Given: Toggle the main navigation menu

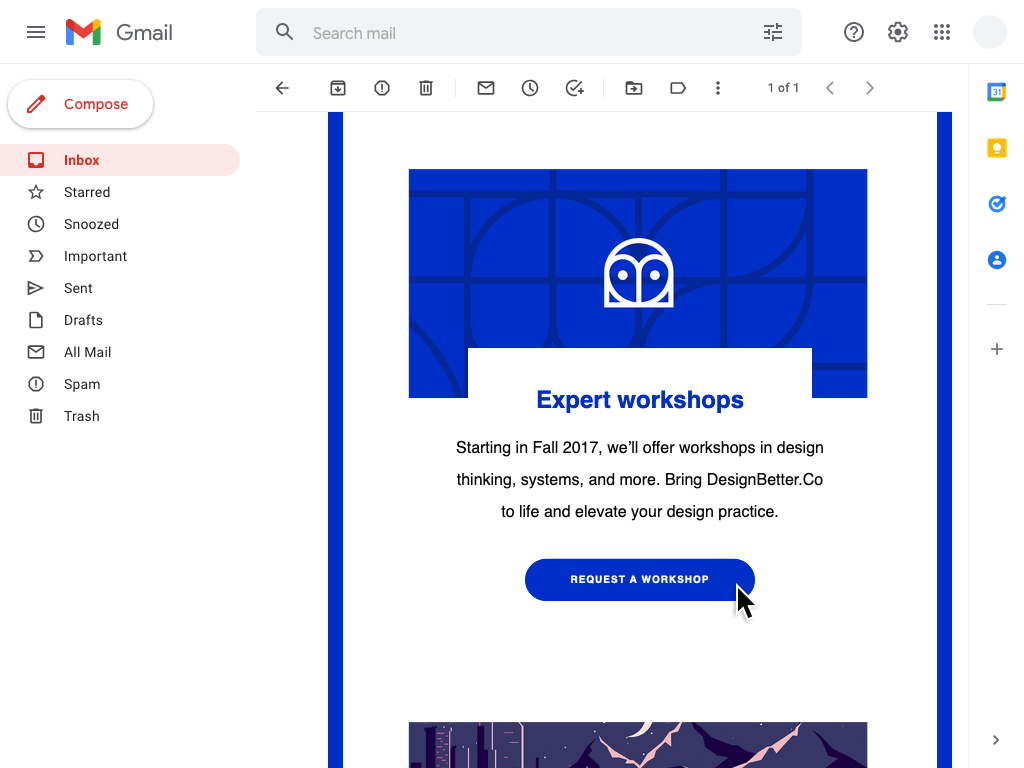Looking at the screenshot, I should [36, 32].
